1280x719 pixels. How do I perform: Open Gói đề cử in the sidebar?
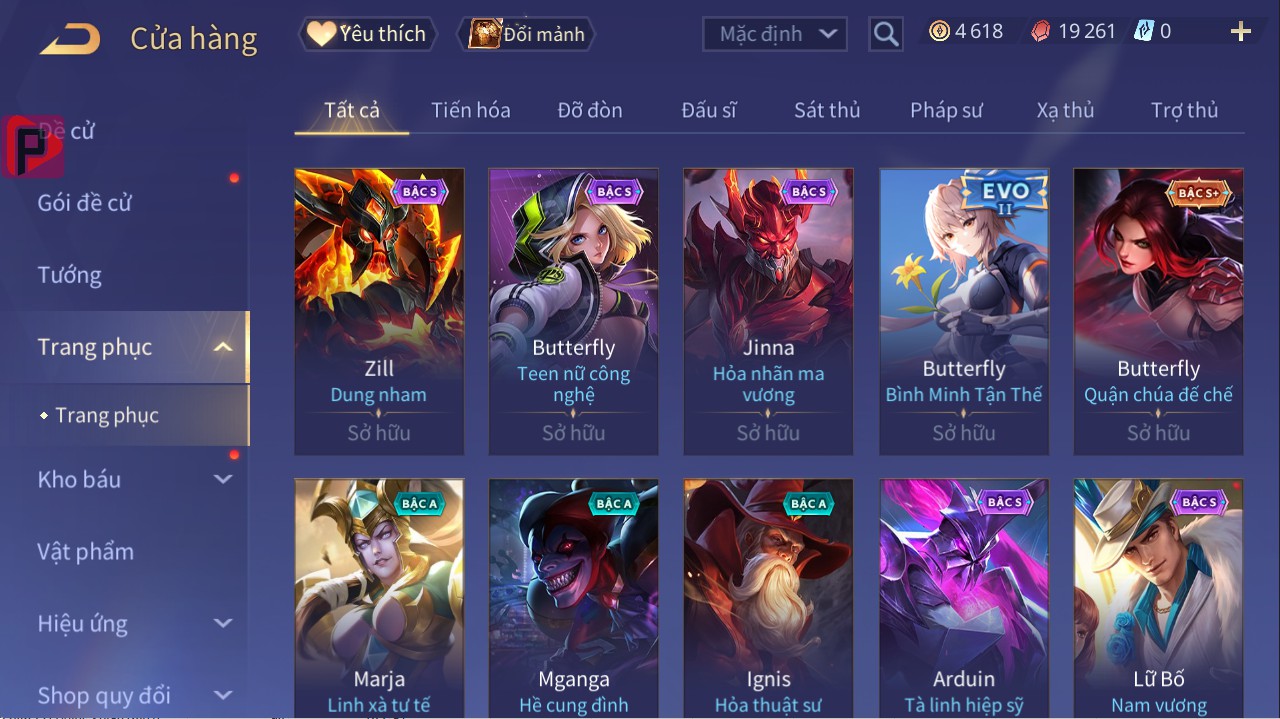click(85, 203)
